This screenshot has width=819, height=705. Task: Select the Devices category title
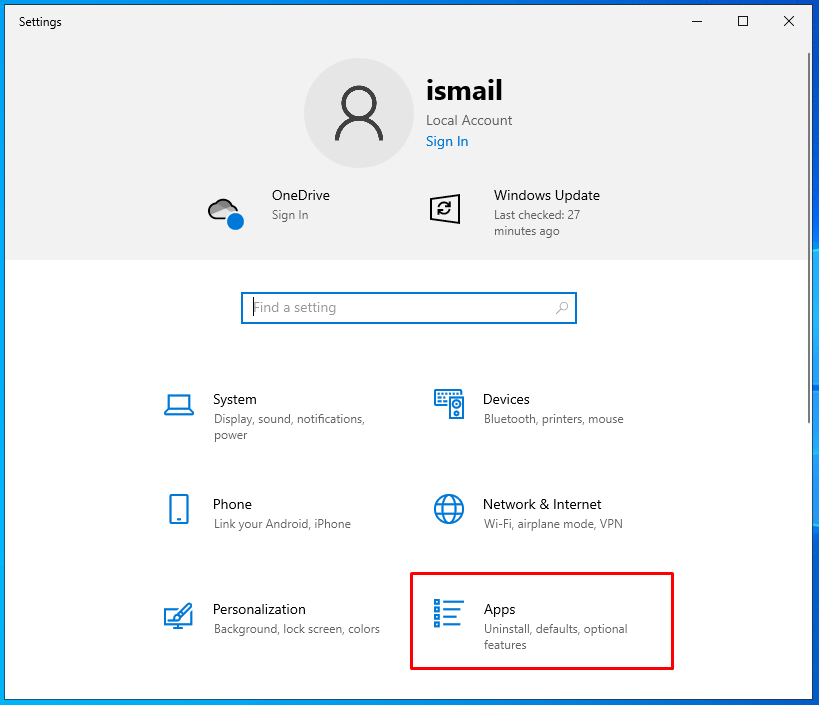(x=506, y=400)
